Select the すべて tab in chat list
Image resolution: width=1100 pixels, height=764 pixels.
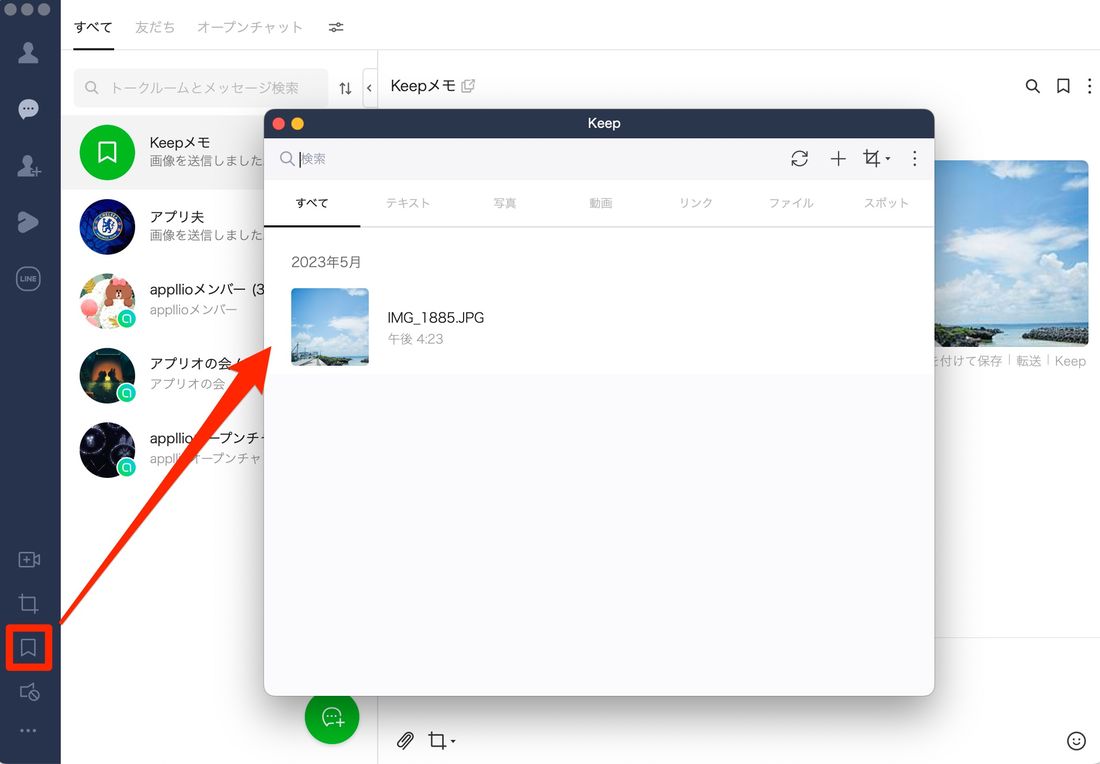93,27
